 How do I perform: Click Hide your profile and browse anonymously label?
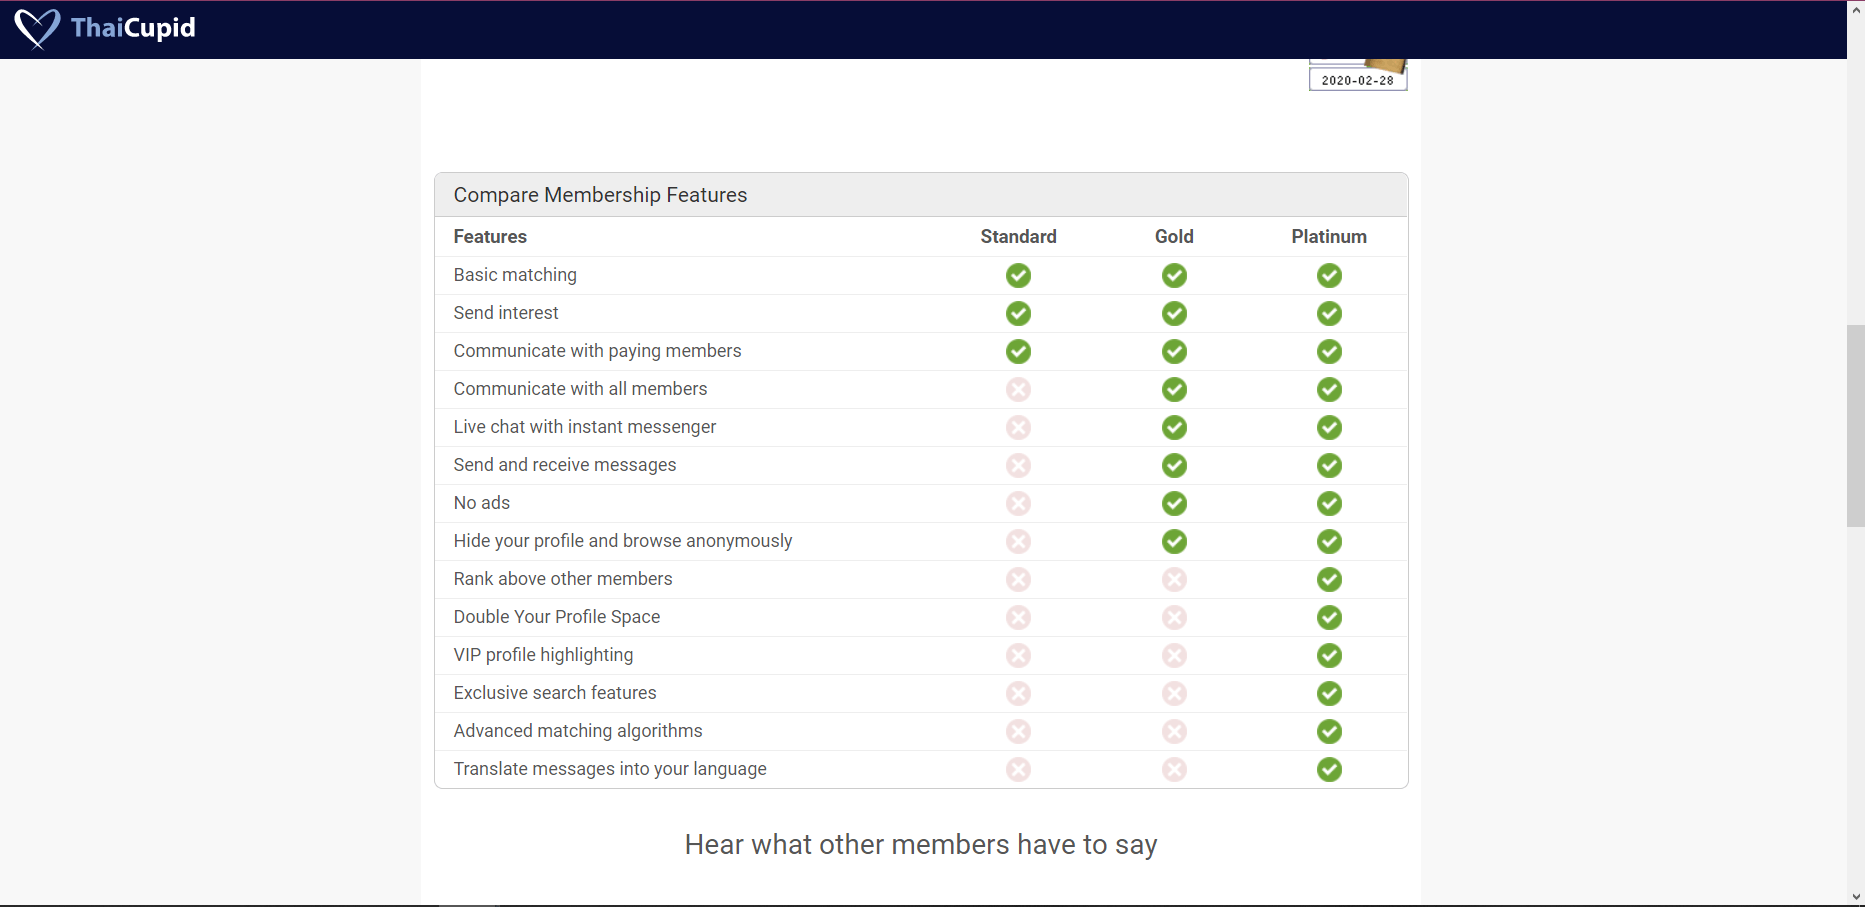[x=623, y=541]
